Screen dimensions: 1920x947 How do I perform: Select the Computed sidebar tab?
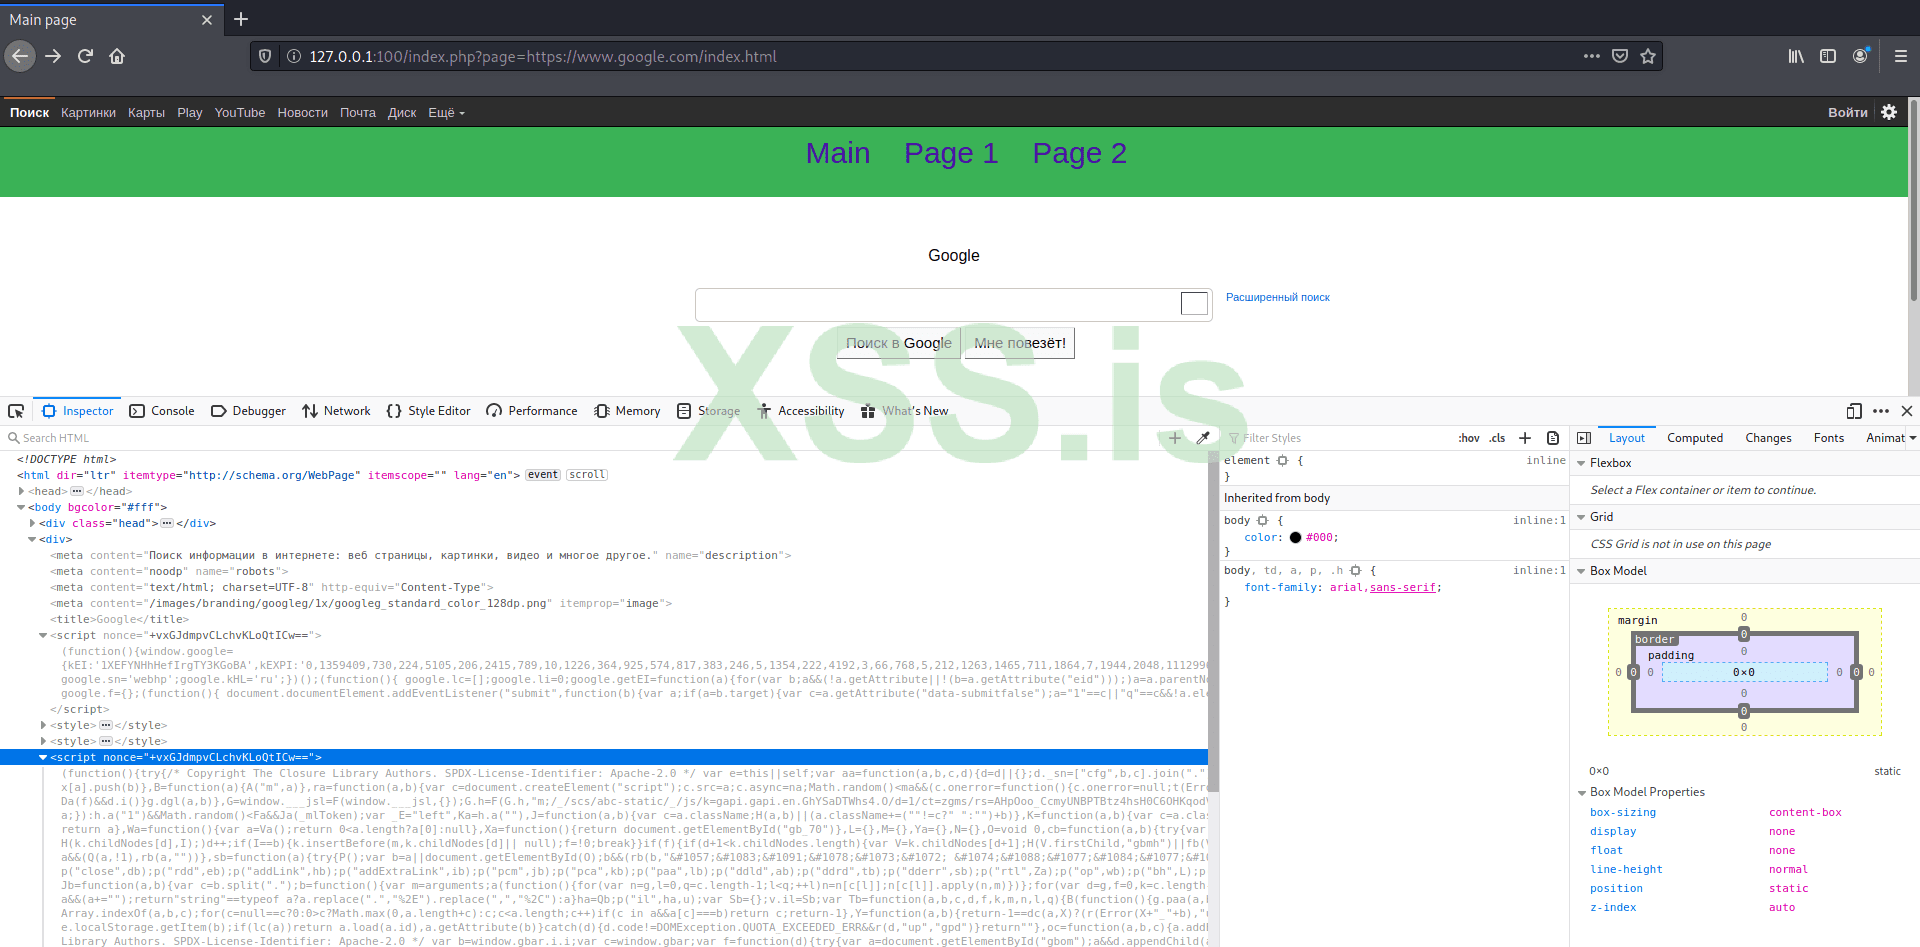tap(1695, 438)
